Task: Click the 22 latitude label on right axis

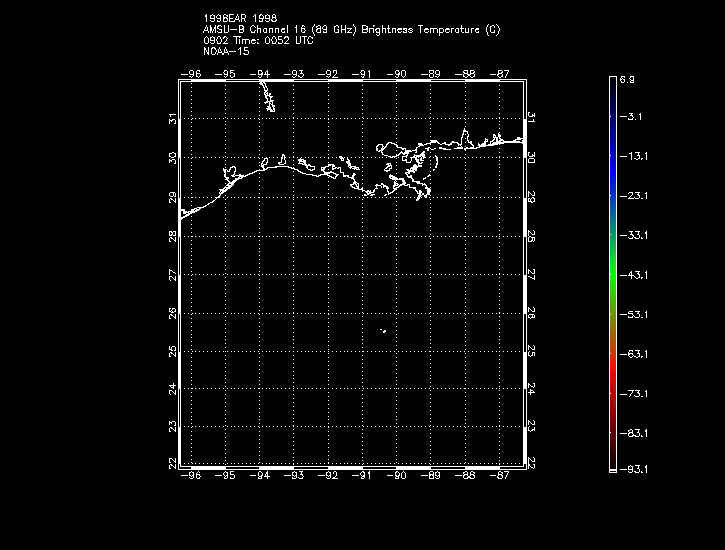Action: 531,462
